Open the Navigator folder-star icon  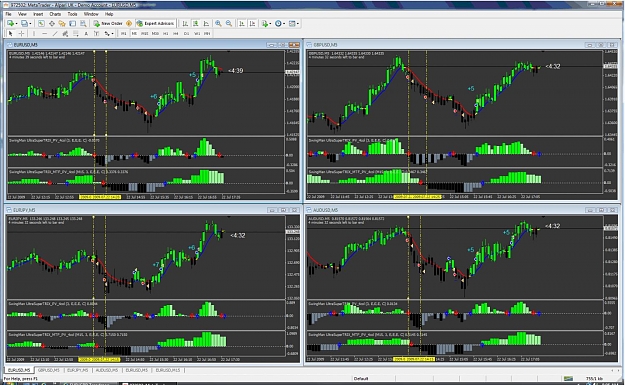point(62,24)
